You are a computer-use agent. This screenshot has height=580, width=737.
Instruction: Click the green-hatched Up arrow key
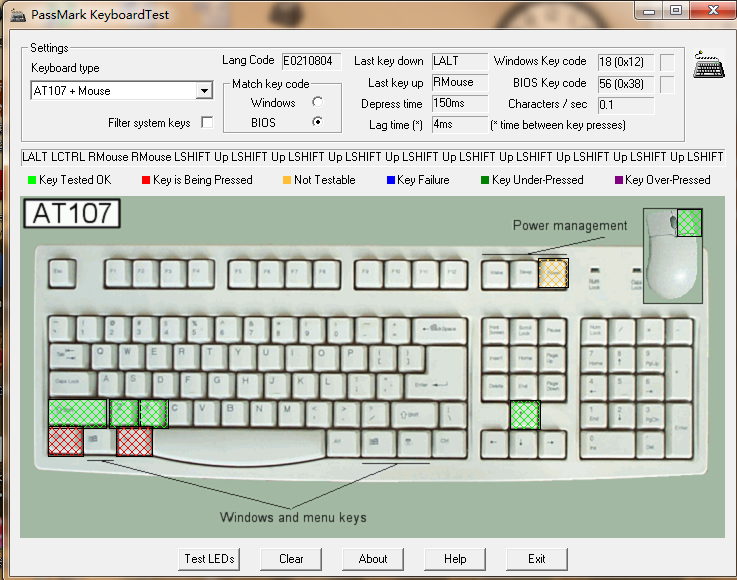click(525, 415)
